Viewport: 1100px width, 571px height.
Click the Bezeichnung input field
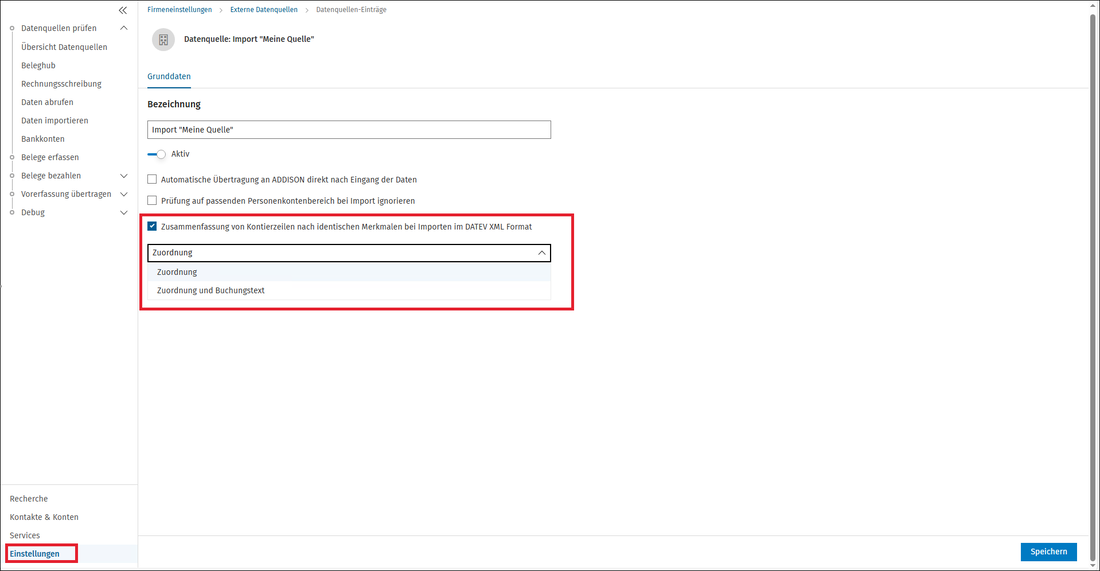tap(349, 130)
